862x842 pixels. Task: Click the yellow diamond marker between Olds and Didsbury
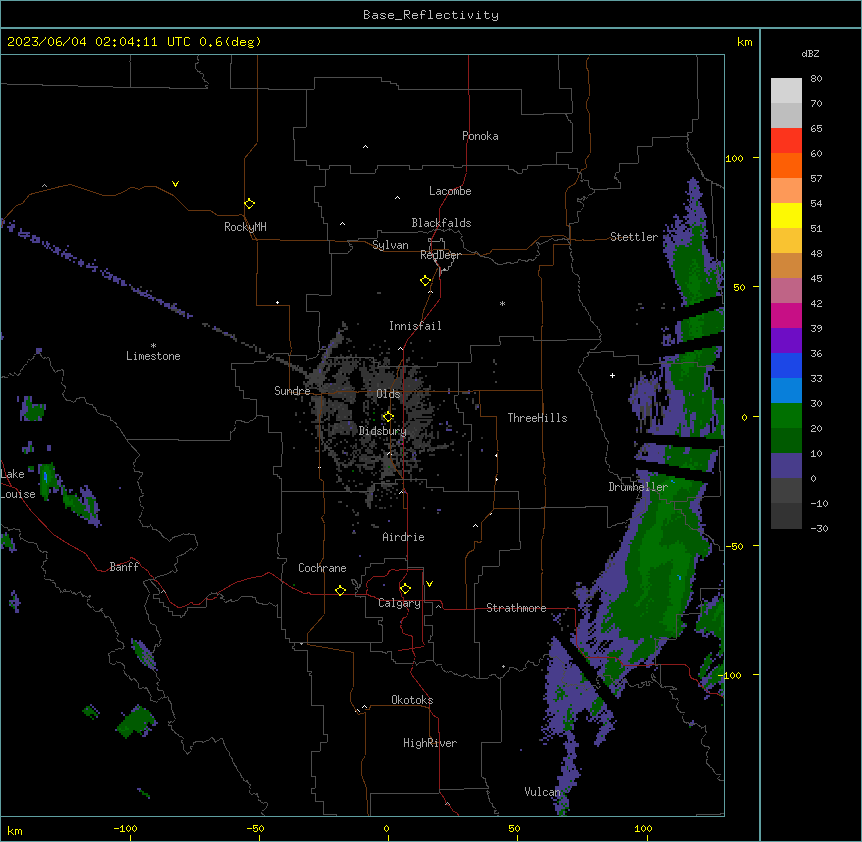pyautogui.click(x=388, y=417)
